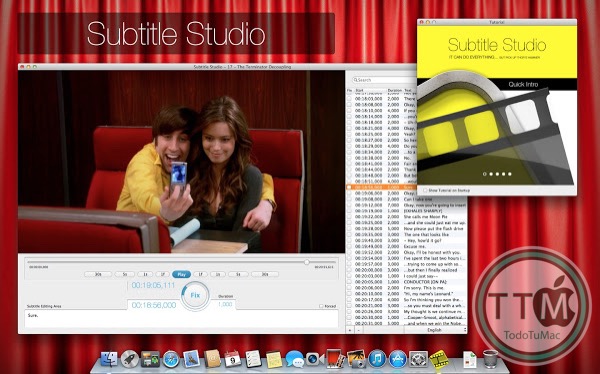Step back 5s button left of Play
This screenshot has width=600, height=374.
point(125,274)
